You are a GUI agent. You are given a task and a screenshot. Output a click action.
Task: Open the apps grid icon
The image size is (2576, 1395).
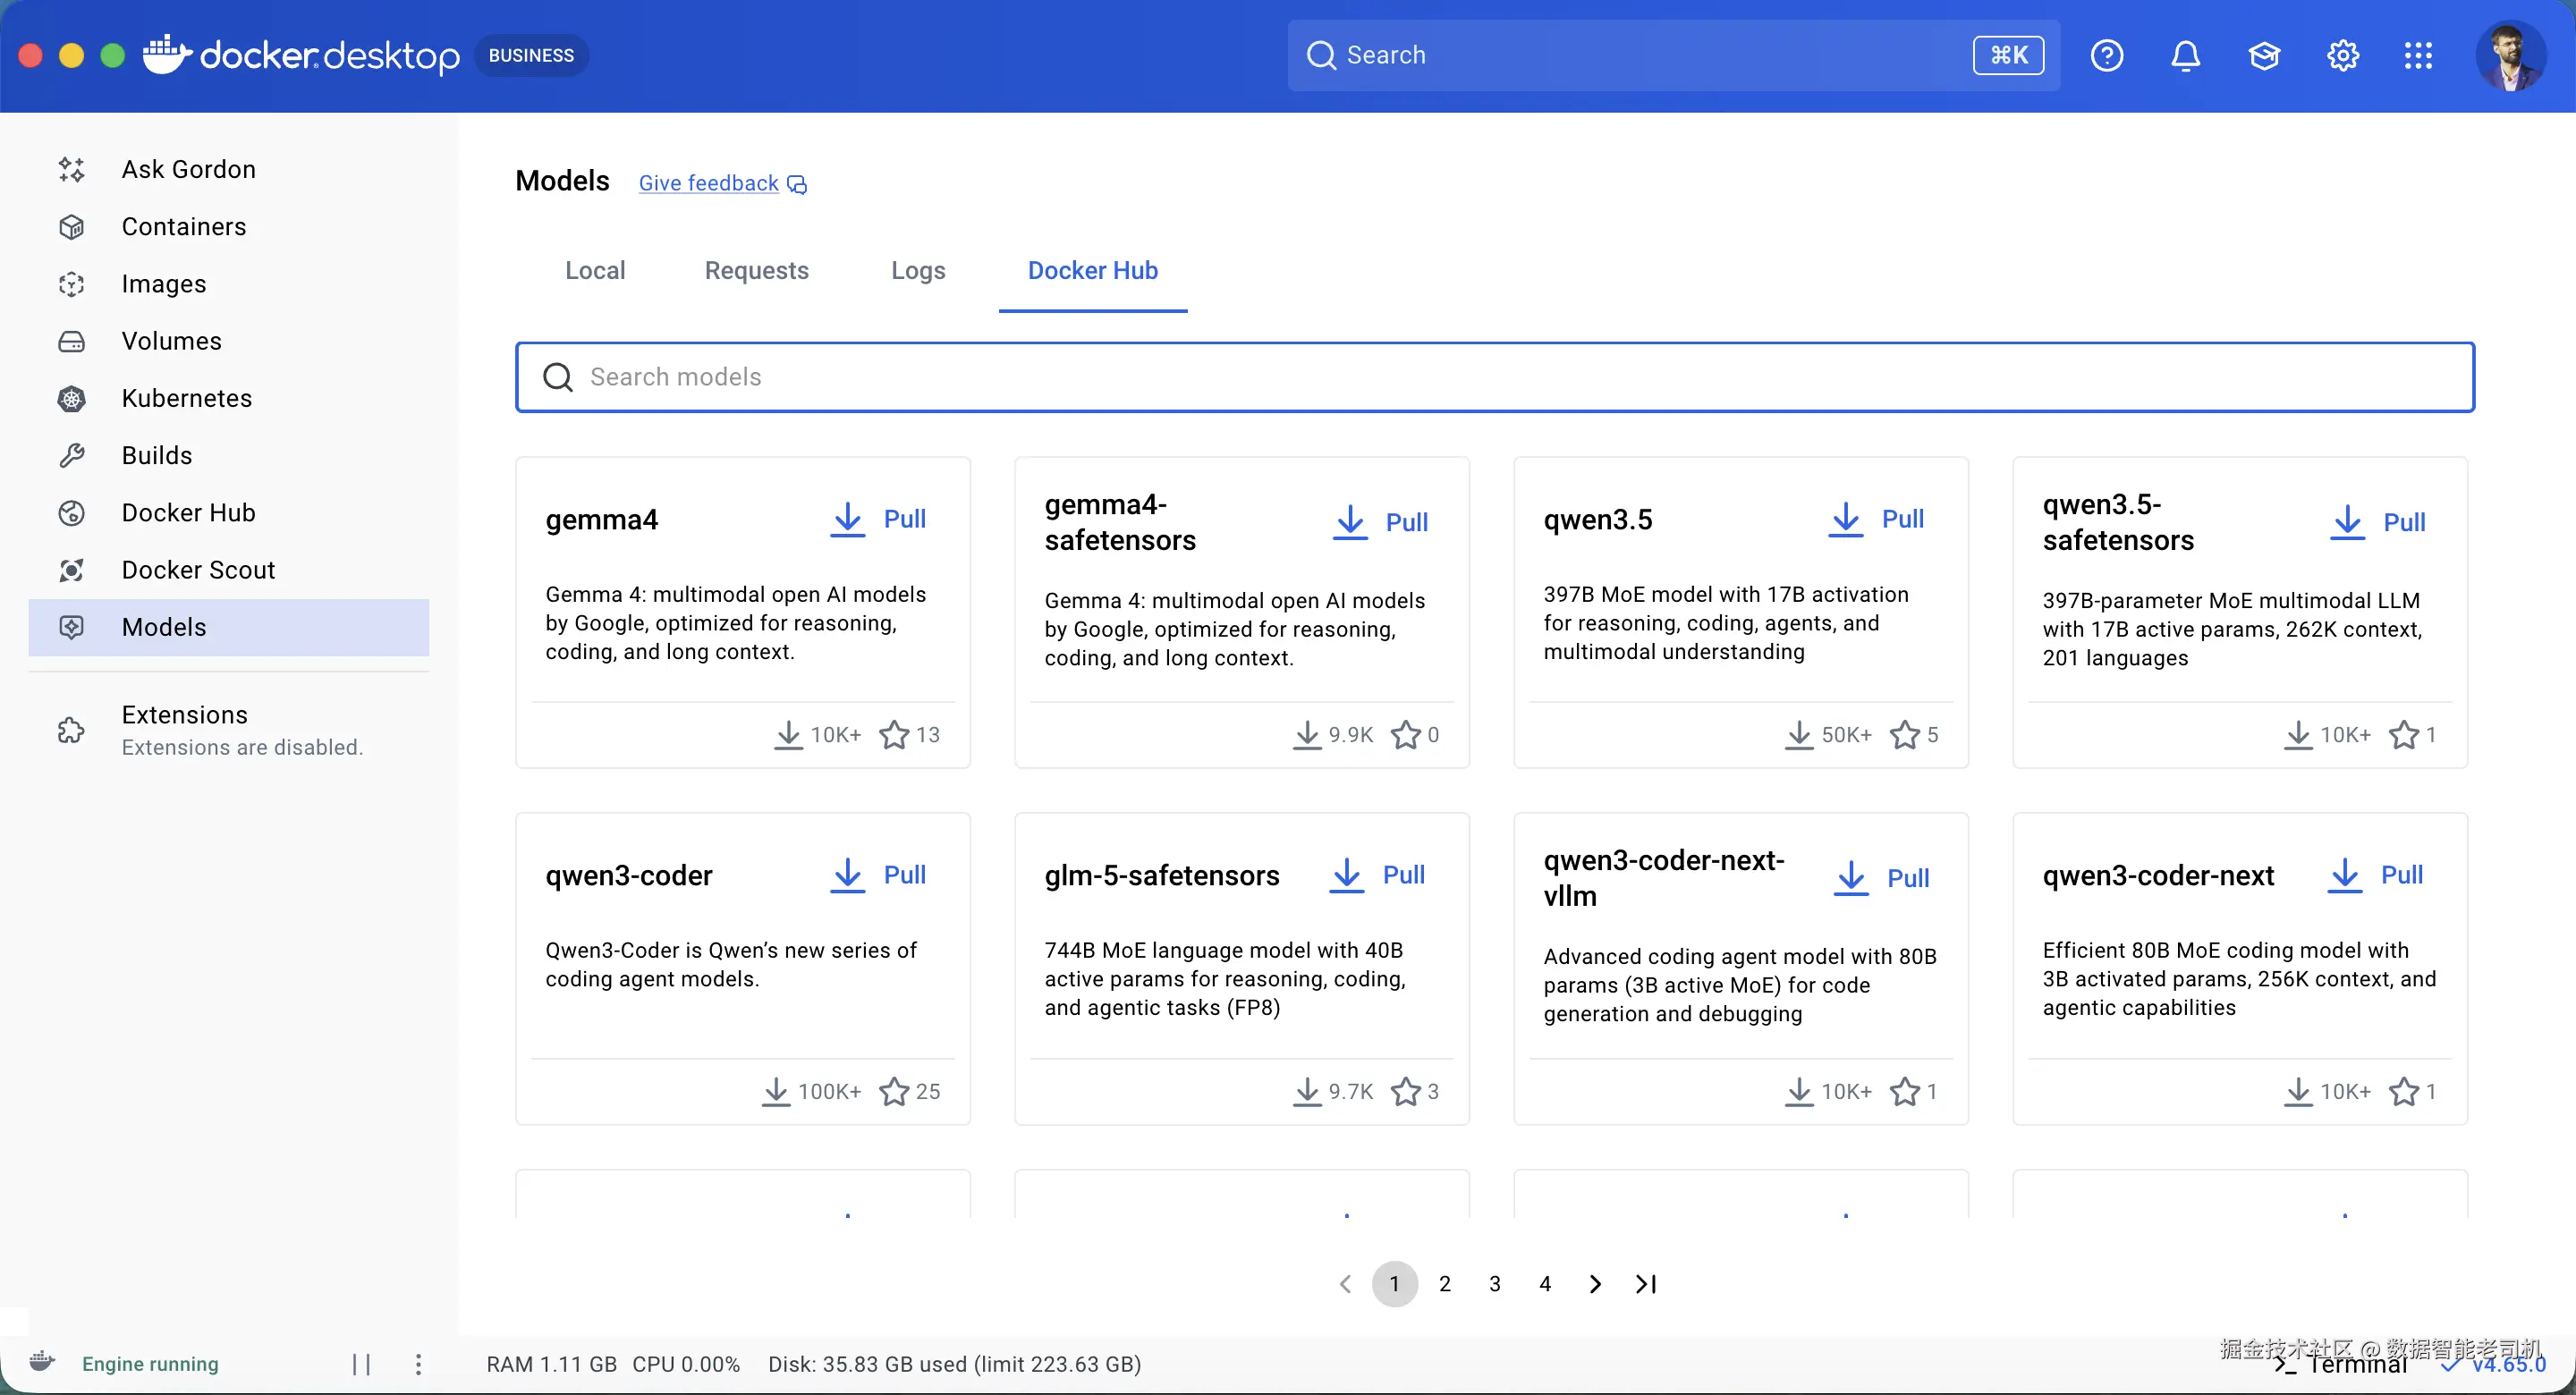(x=2418, y=55)
